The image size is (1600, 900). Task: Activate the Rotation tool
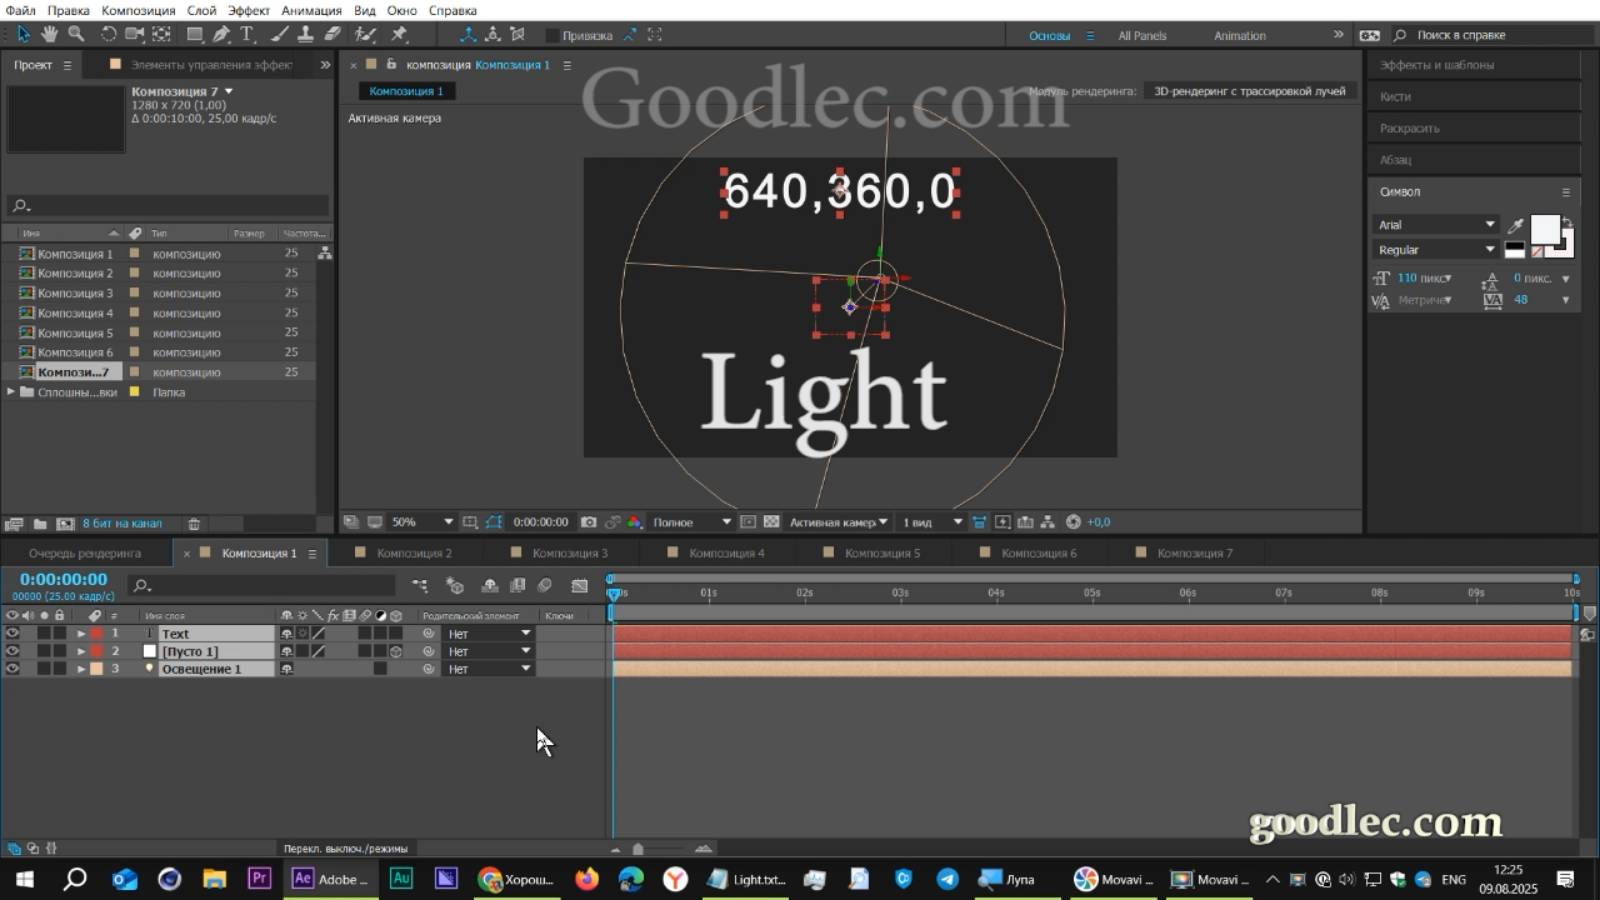click(x=108, y=34)
